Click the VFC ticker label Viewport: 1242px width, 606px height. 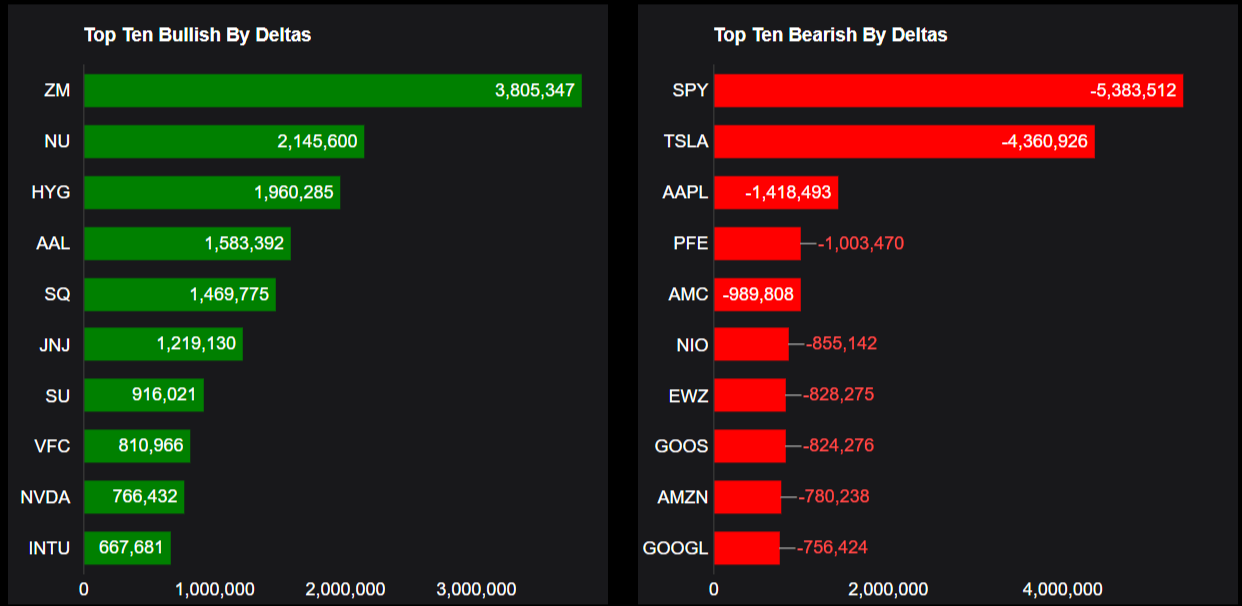point(52,446)
